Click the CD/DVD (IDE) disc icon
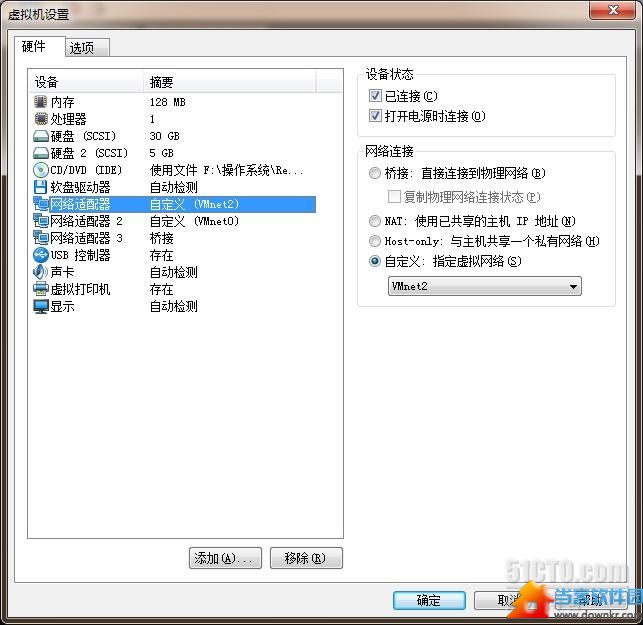Image resolution: width=643 pixels, height=625 pixels. (x=41, y=170)
